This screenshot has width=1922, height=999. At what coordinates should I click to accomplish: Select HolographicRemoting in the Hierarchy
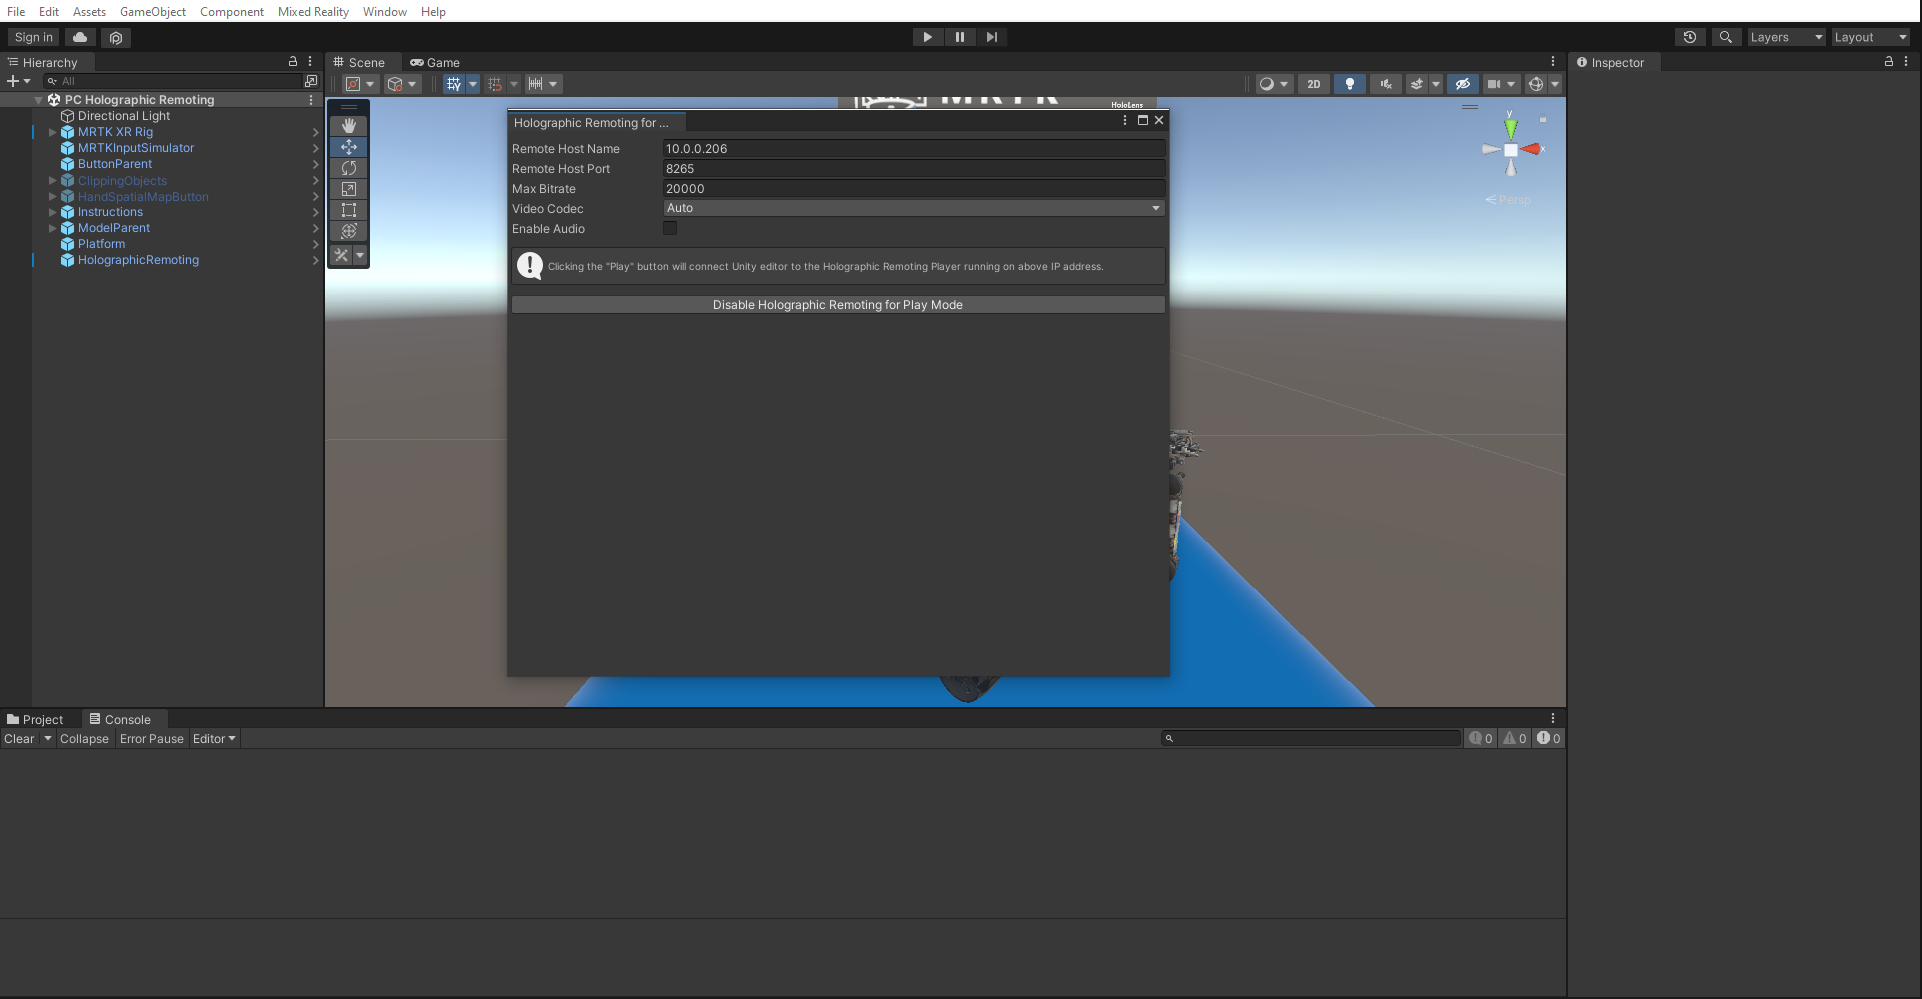[x=138, y=260]
